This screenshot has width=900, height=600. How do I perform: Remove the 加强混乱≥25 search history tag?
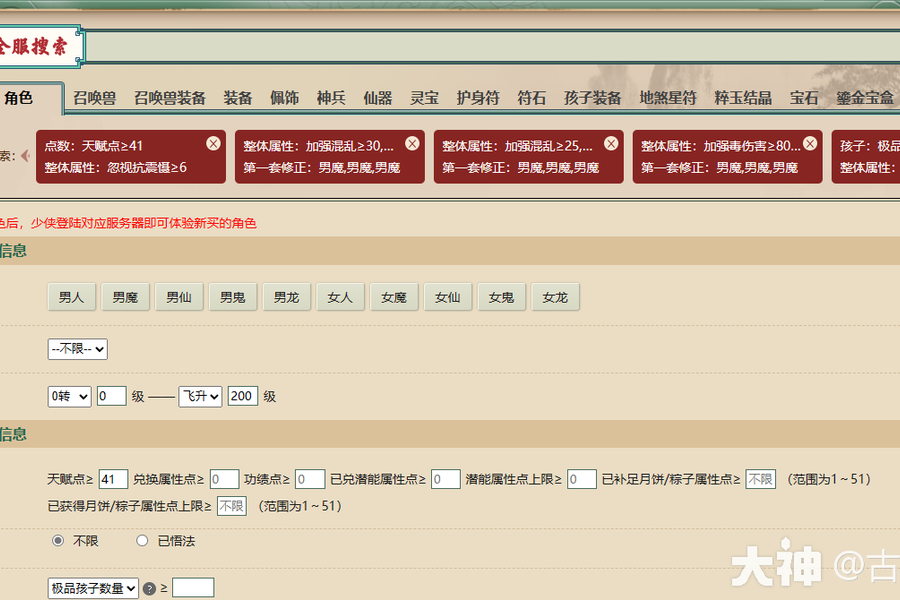tap(611, 144)
